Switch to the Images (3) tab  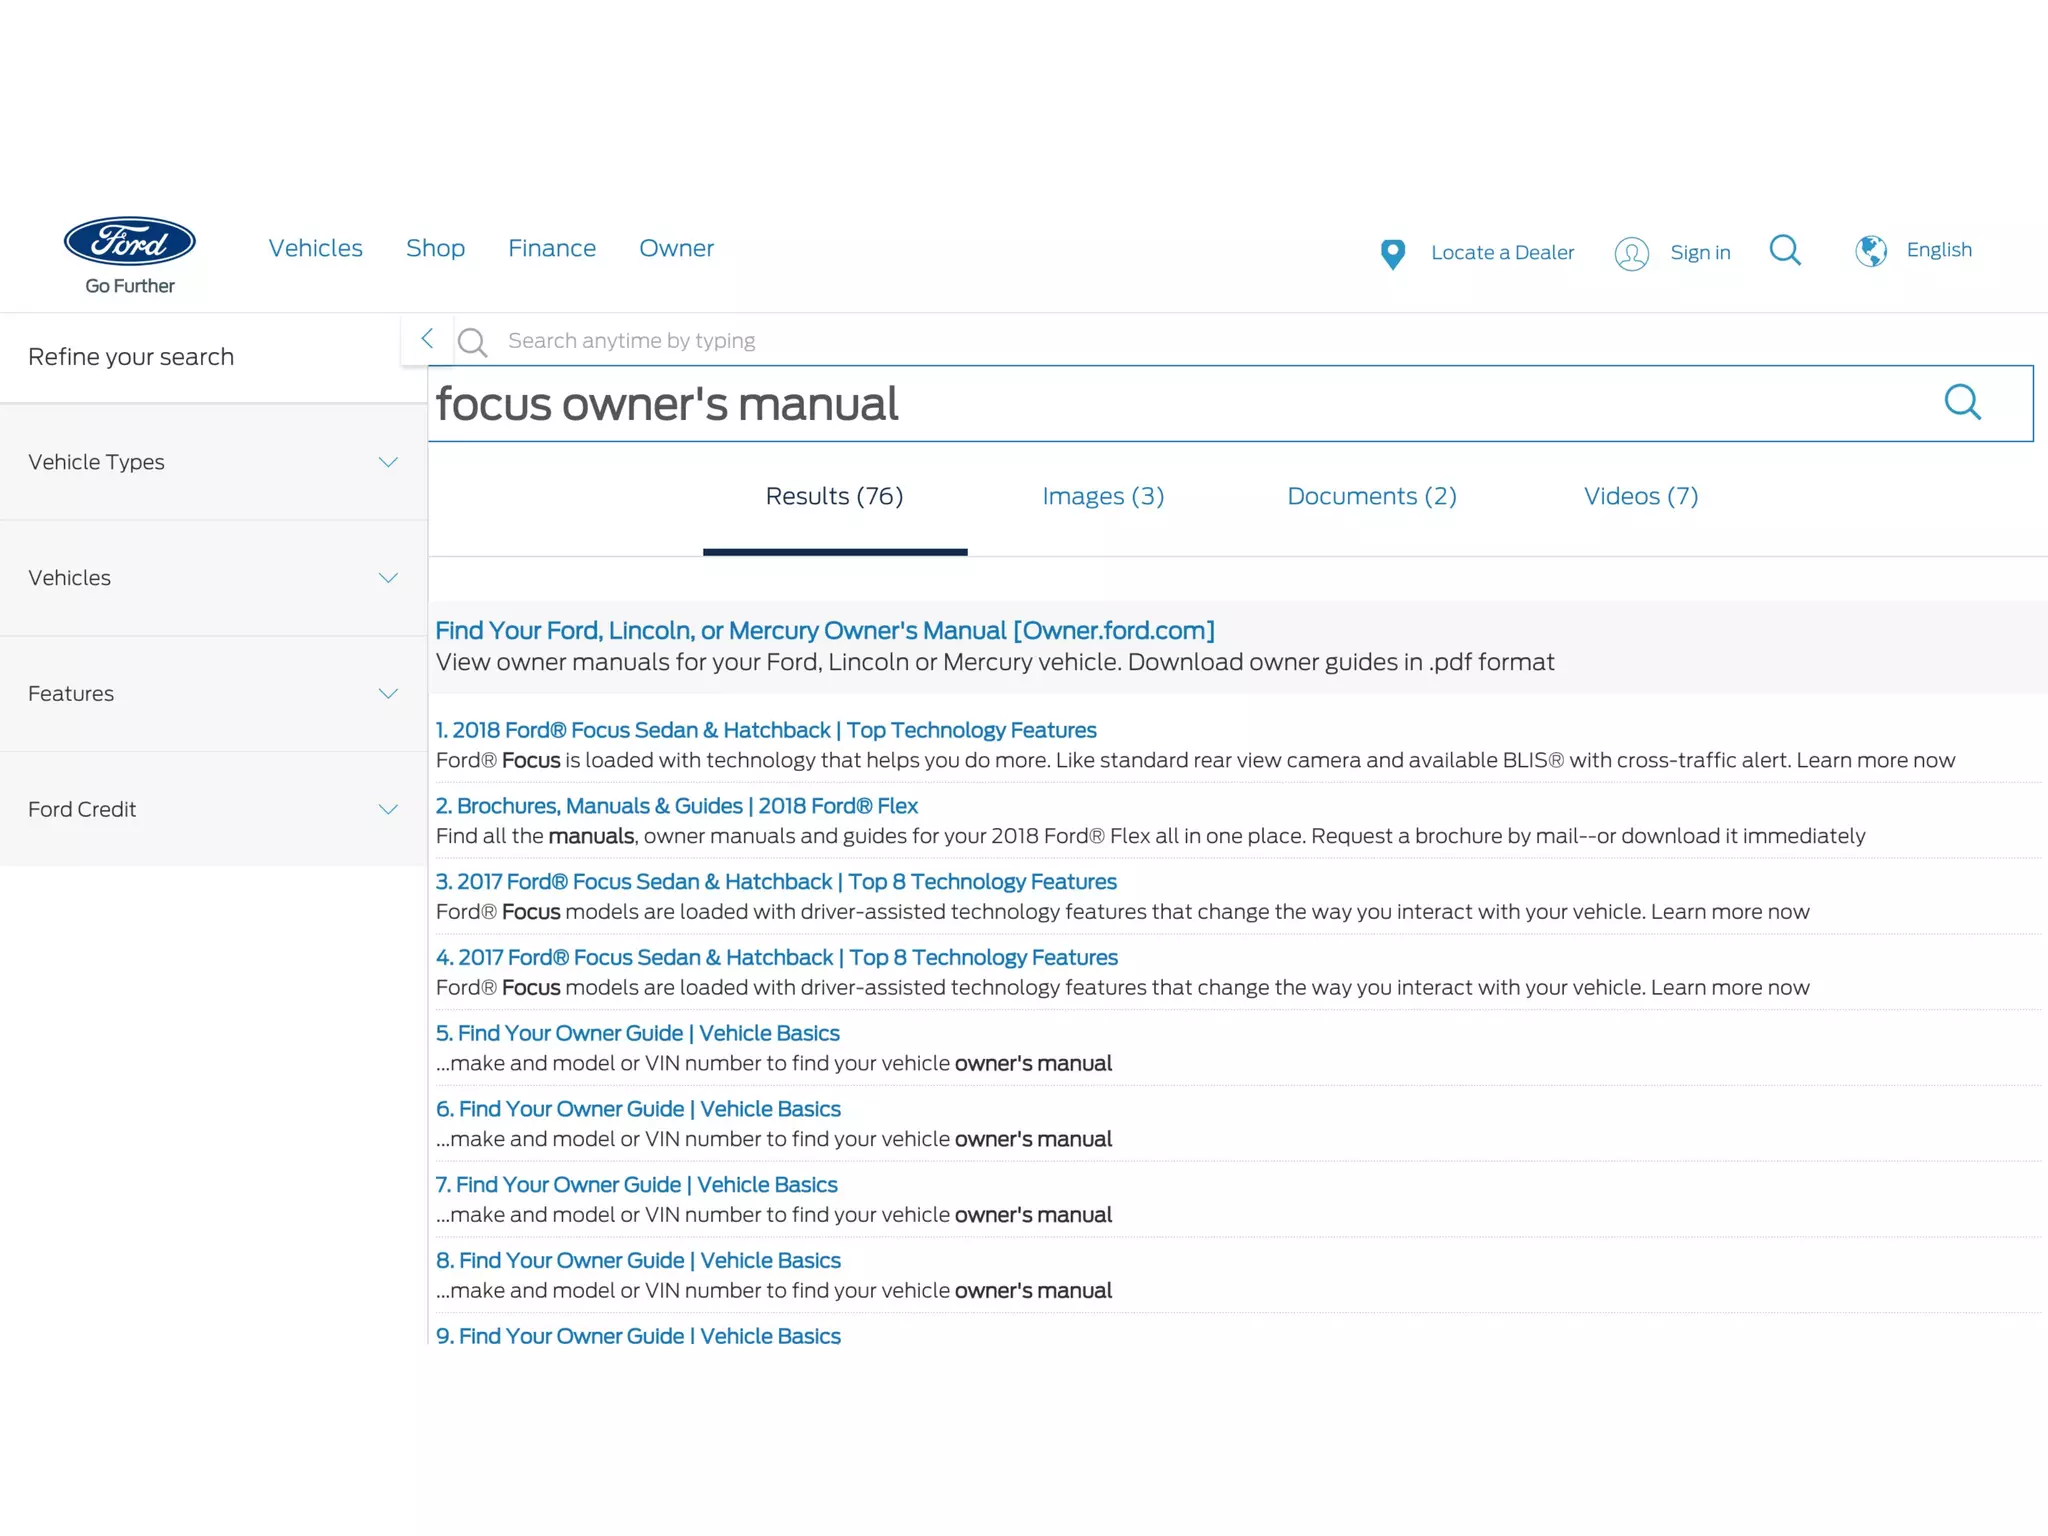[1103, 496]
